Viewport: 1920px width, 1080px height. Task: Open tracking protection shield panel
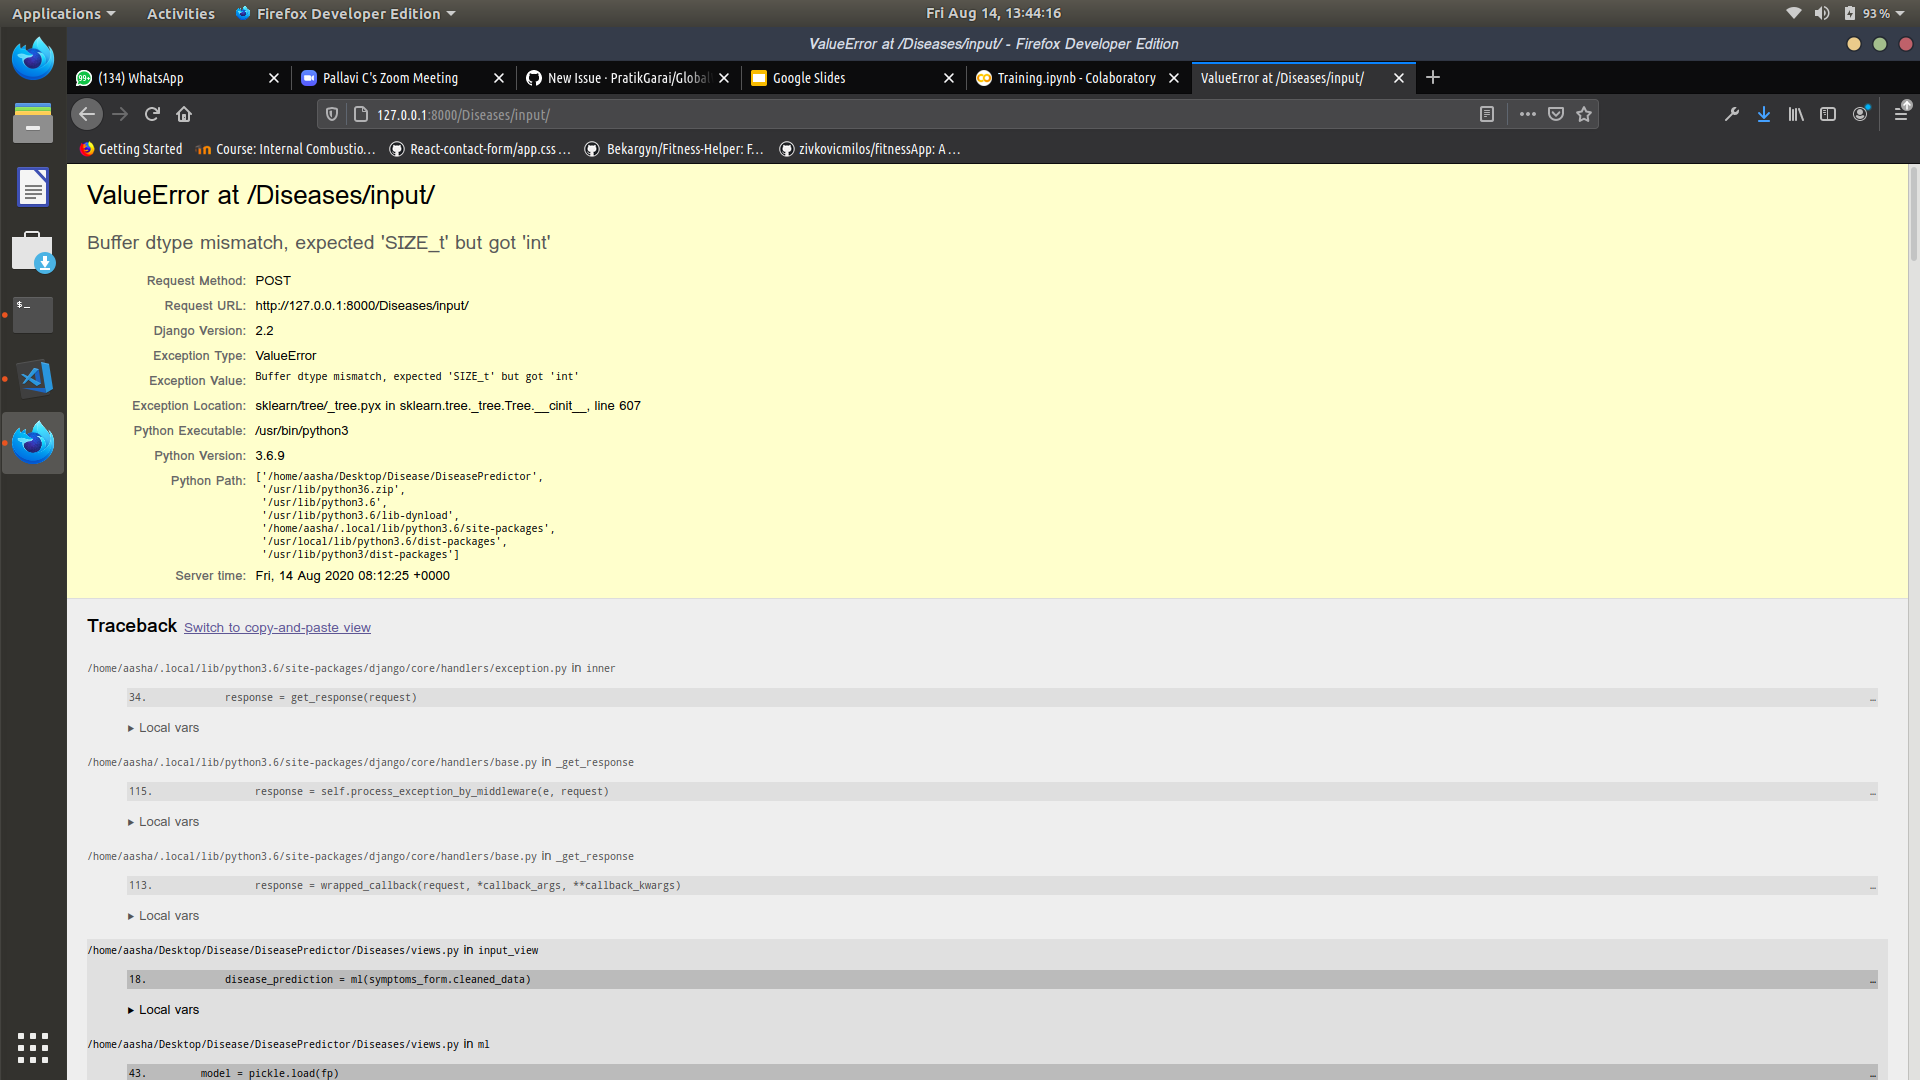[331, 114]
